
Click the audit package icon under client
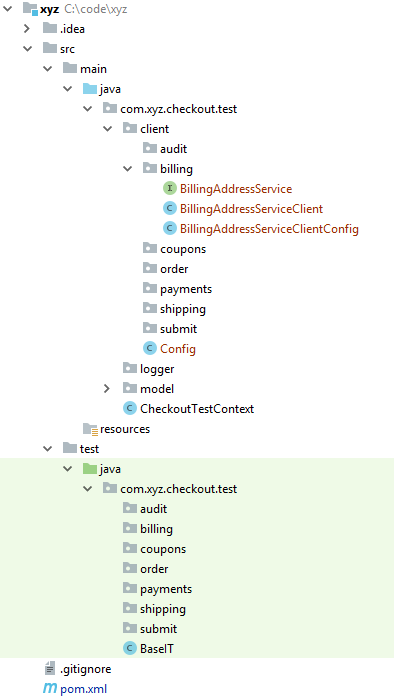[150, 148]
